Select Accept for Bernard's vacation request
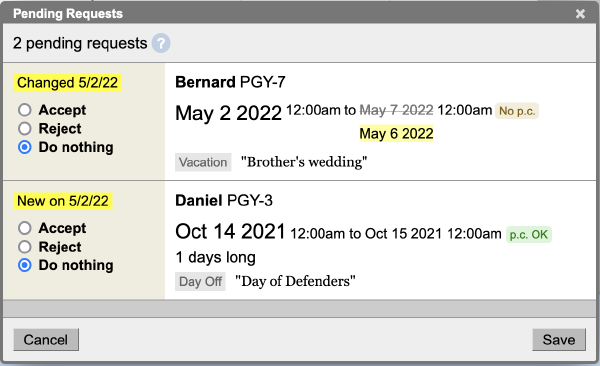Image resolution: width=600 pixels, height=366 pixels. (25, 110)
